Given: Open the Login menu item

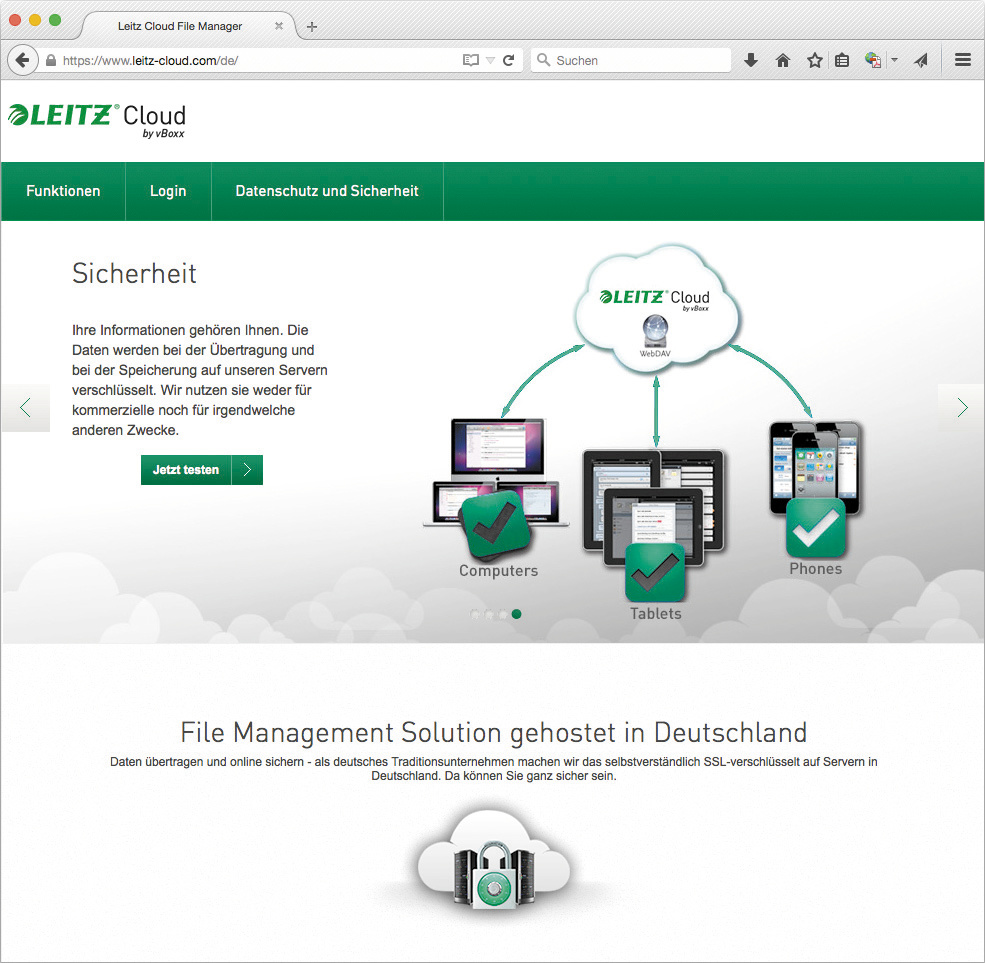Looking at the screenshot, I should point(168,191).
